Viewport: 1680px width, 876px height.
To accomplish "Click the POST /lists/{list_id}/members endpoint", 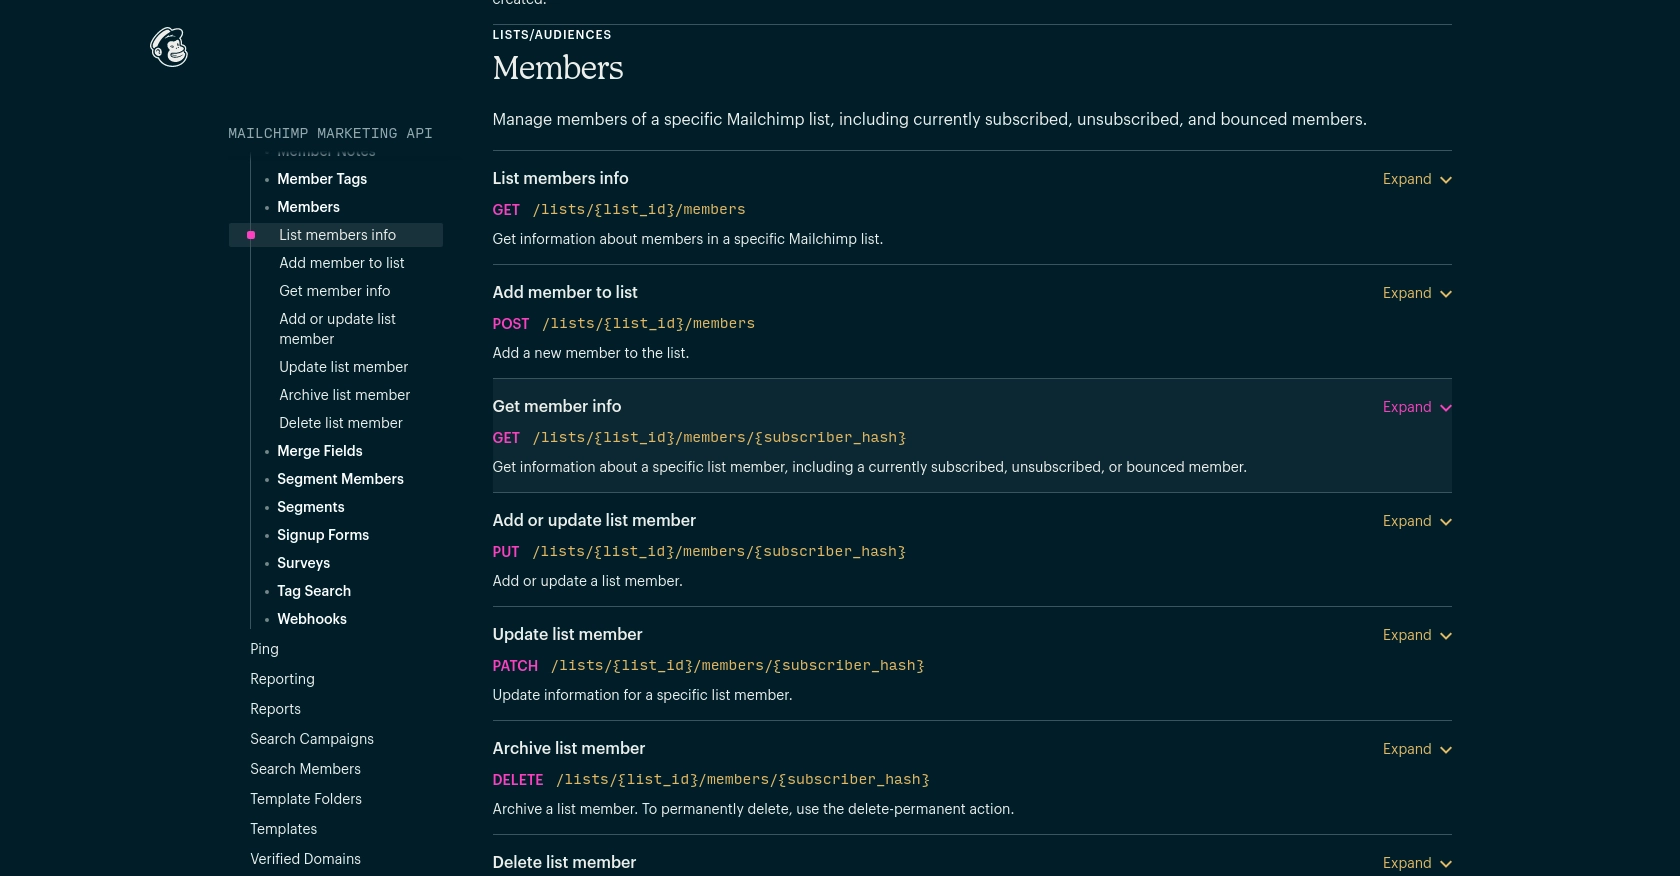I will click(648, 324).
